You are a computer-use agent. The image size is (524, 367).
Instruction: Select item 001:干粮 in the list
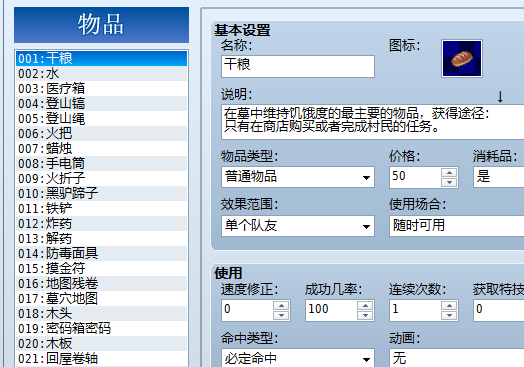101,58
